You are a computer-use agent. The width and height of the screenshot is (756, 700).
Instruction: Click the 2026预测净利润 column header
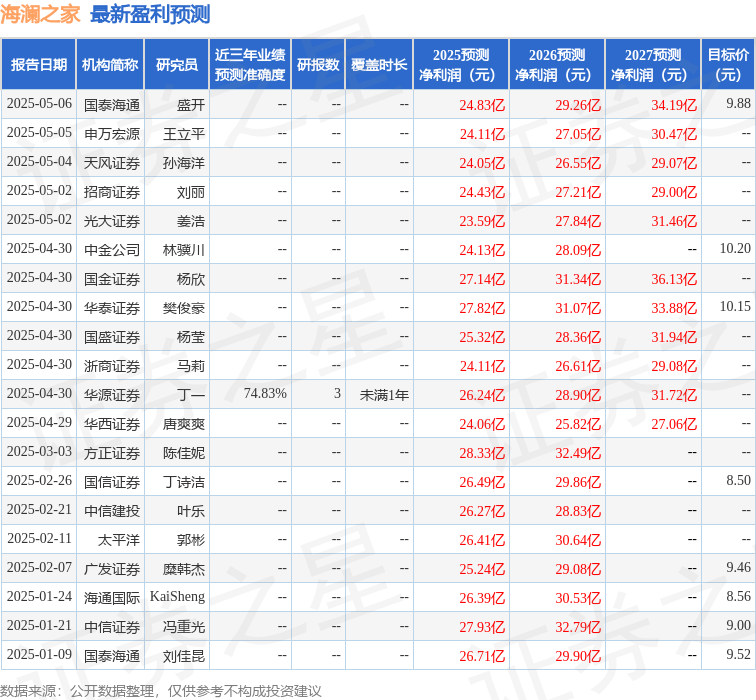(x=557, y=65)
